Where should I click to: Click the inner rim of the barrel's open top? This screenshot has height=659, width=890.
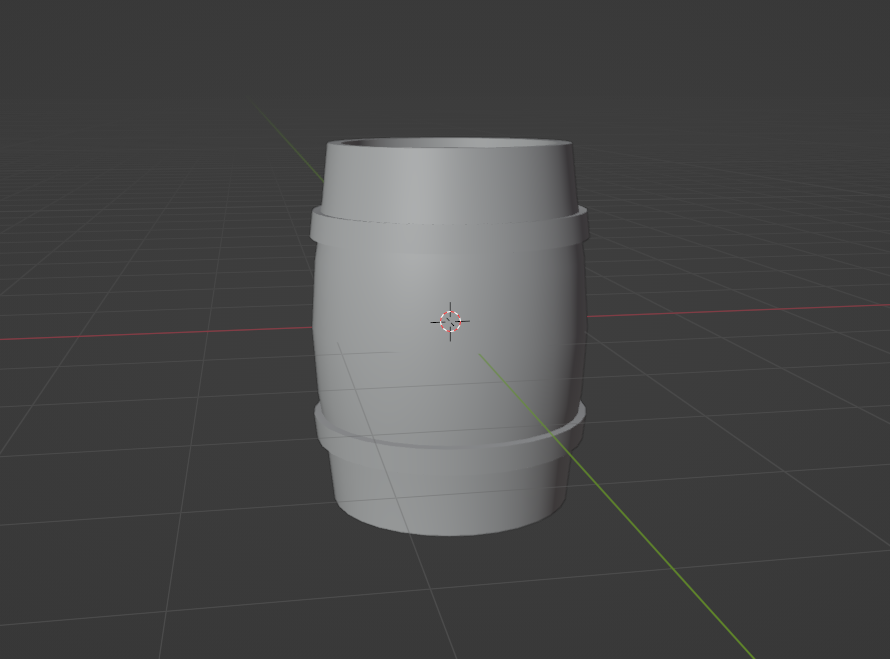[454, 142]
